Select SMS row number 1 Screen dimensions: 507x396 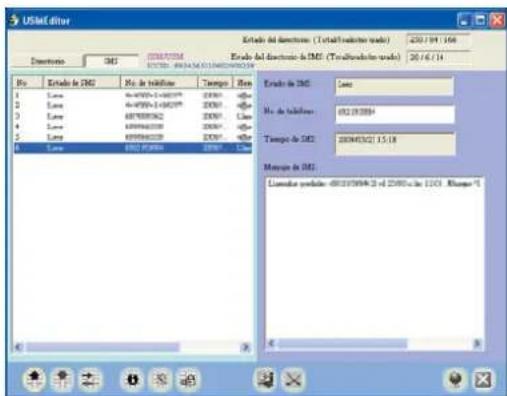pyautogui.click(x=133, y=95)
